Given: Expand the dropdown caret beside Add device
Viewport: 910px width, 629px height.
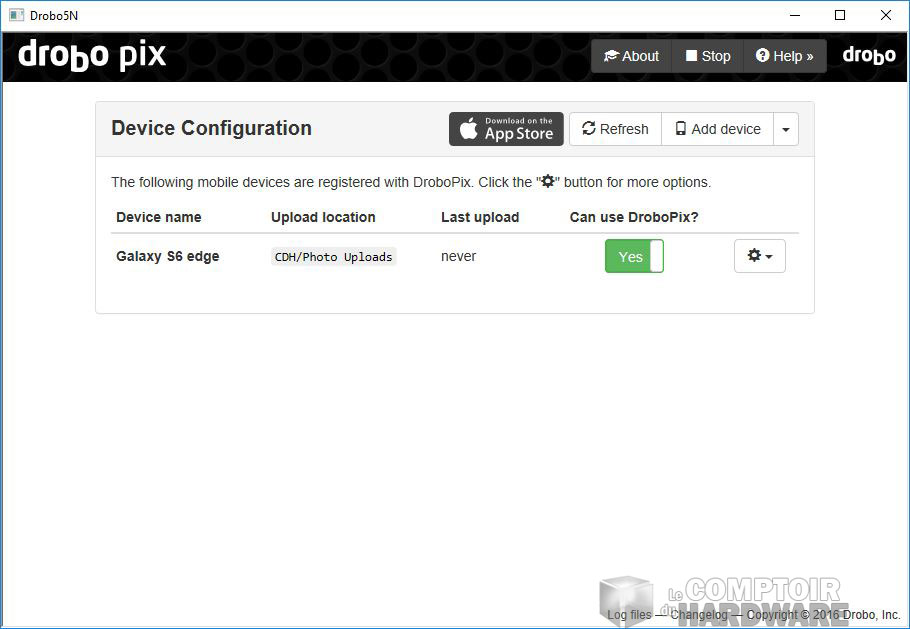Looking at the screenshot, I should (x=786, y=130).
